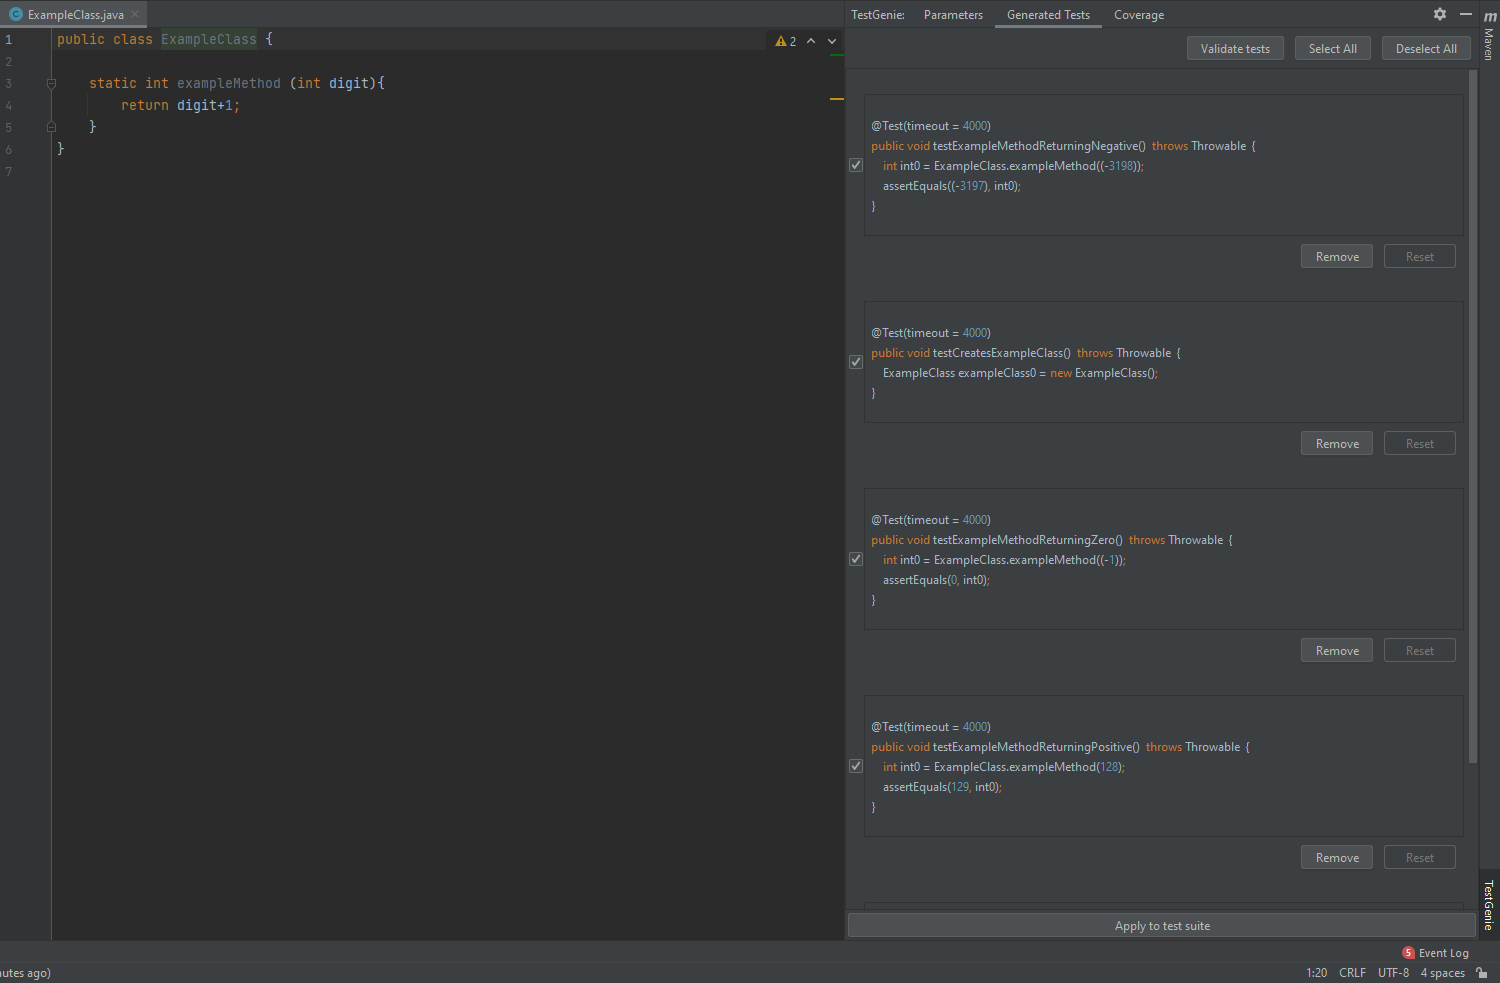The width and height of the screenshot is (1500, 983).
Task: Collapse exampleMethod code fold at line 3
Action: 51,83
